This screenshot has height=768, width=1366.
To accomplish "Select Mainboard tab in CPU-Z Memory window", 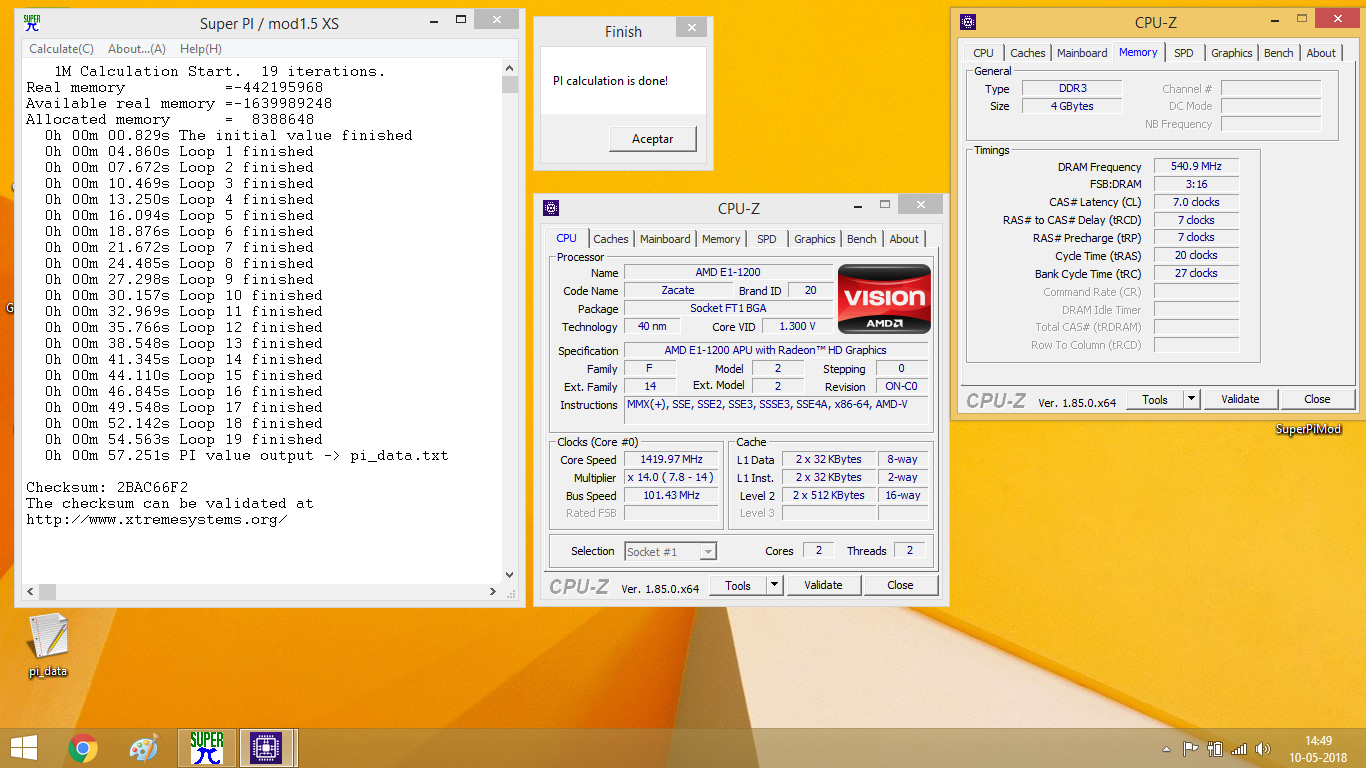I will (x=1082, y=53).
